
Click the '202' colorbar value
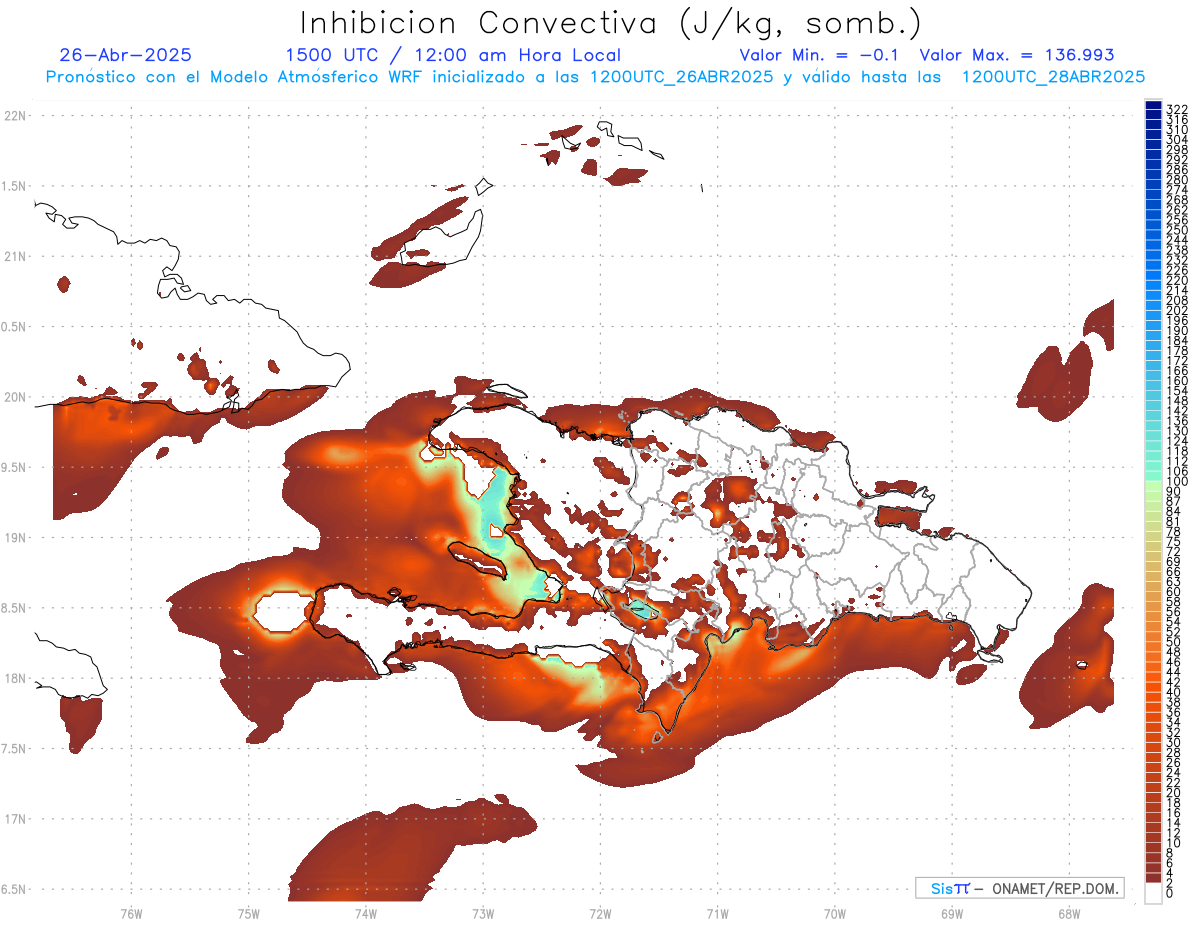pos(1176,309)
